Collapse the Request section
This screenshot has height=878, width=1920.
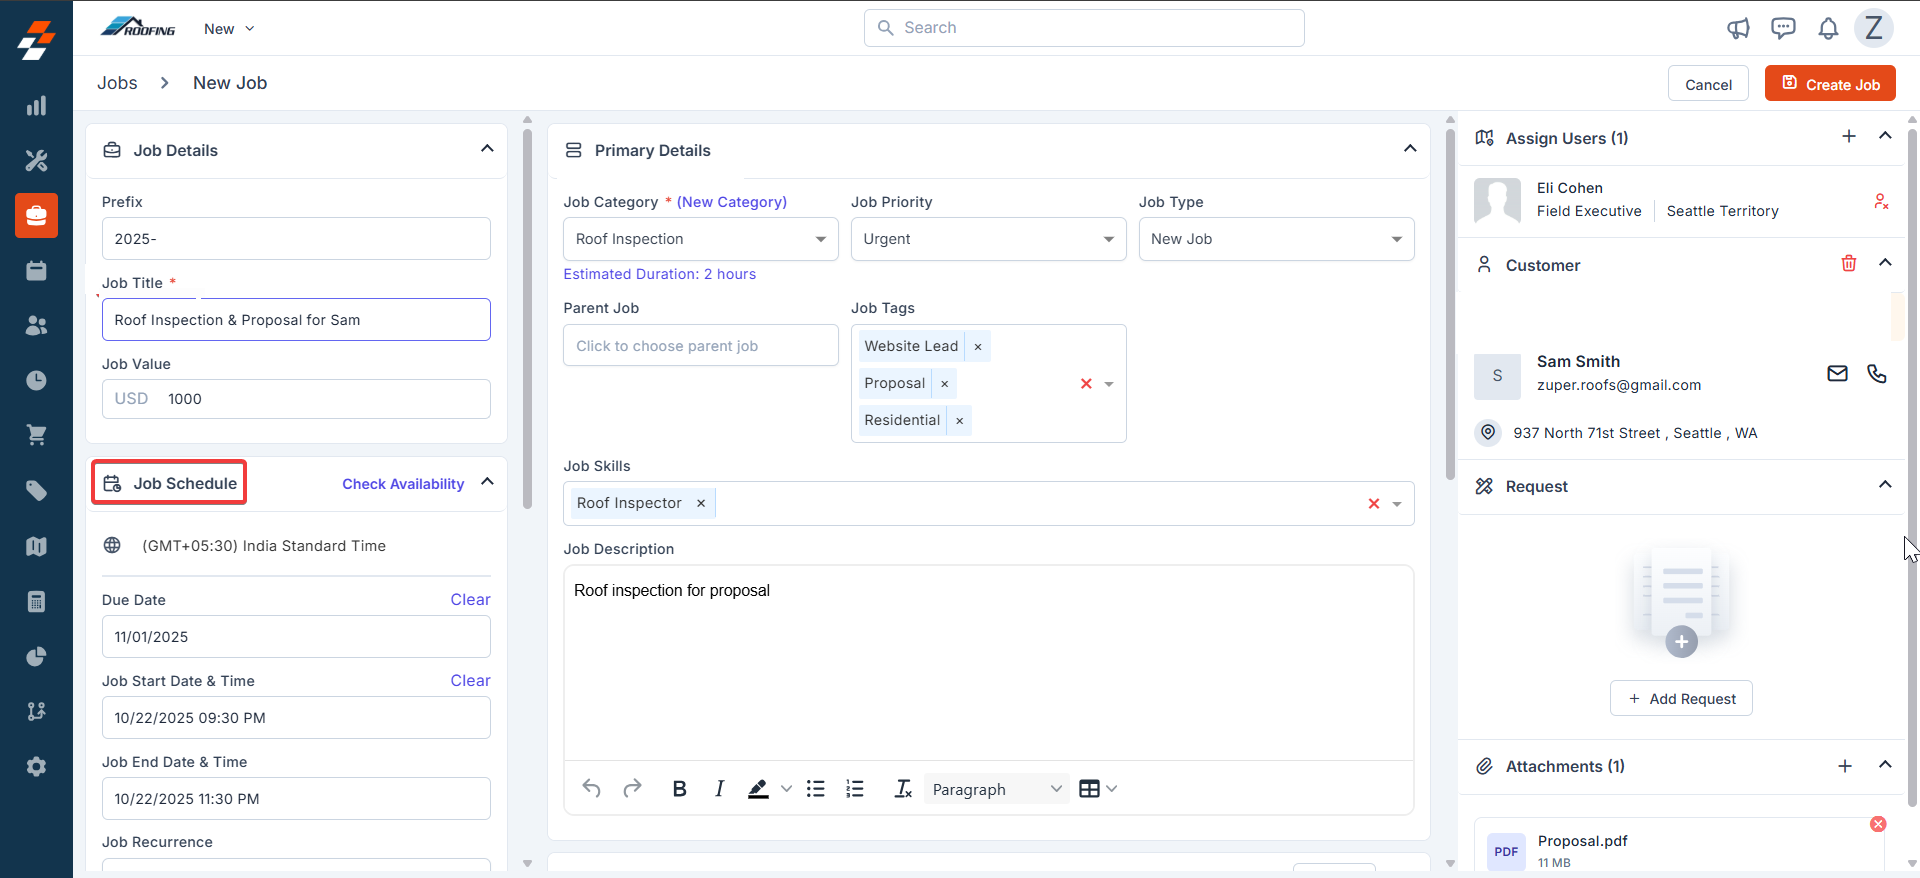click(x=1885, y=485)
